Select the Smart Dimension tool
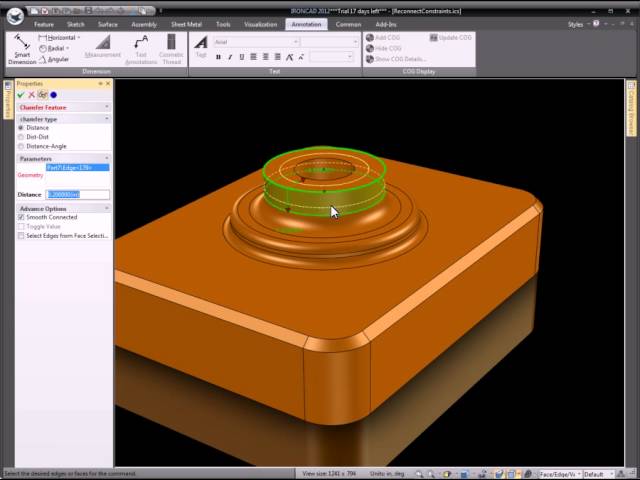 [x=22, y=49]
